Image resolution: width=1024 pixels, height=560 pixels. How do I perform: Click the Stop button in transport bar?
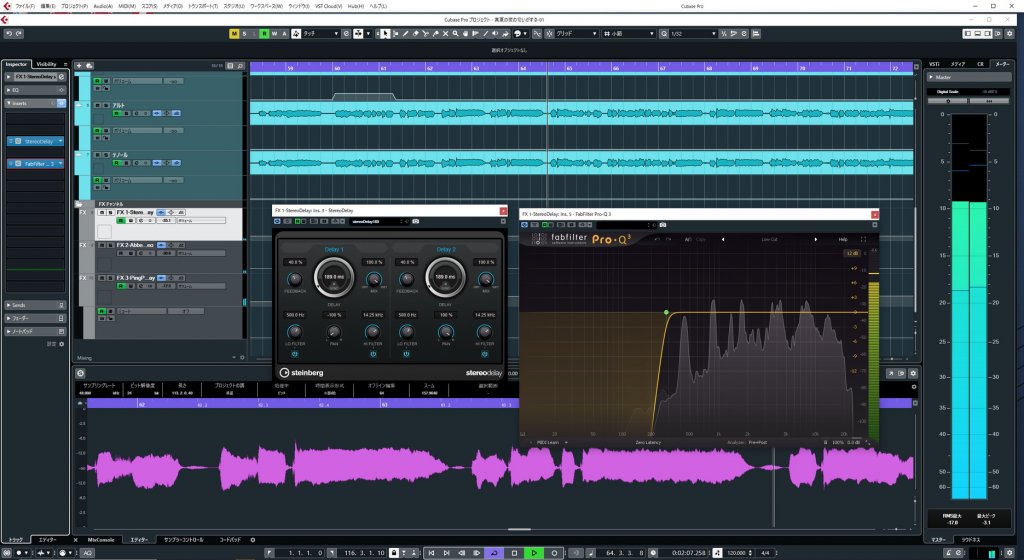tap(513, 552)
